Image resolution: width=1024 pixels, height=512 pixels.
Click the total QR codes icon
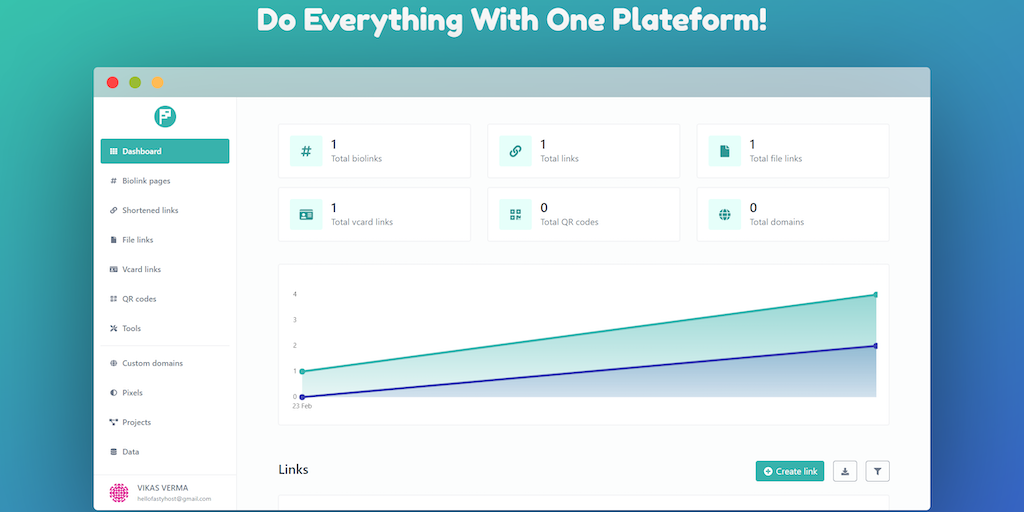[x=515, y=215]
